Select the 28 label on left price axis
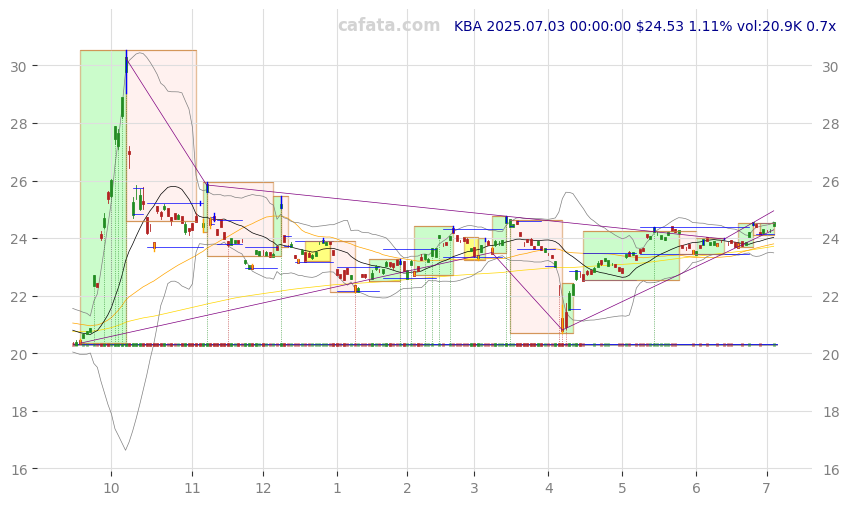This screenshot has height=505, width=849. 18,124
